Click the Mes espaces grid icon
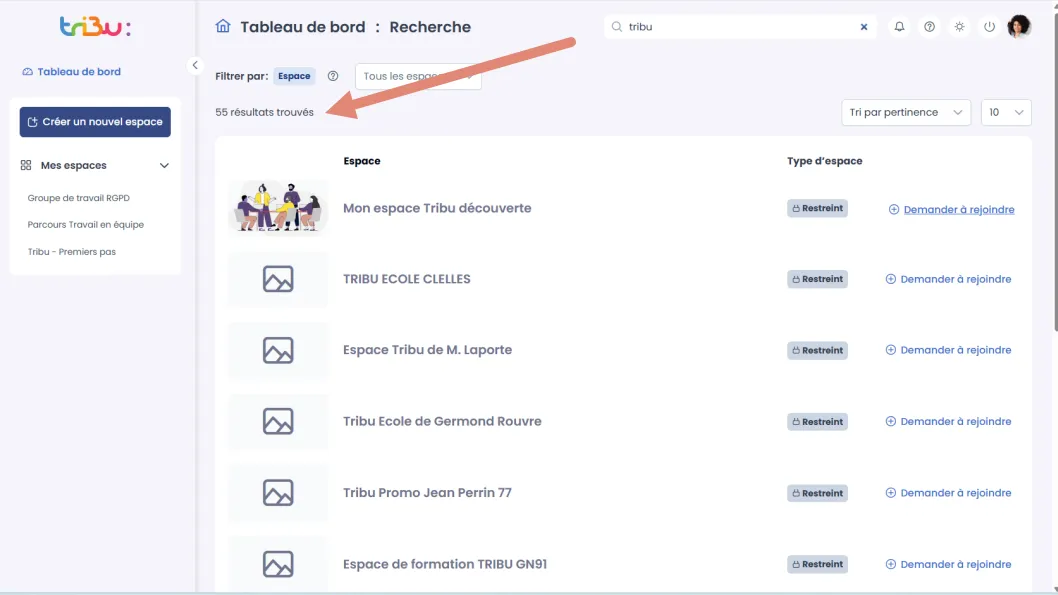This screenshot has height=595, width=1058. (26, 165)
